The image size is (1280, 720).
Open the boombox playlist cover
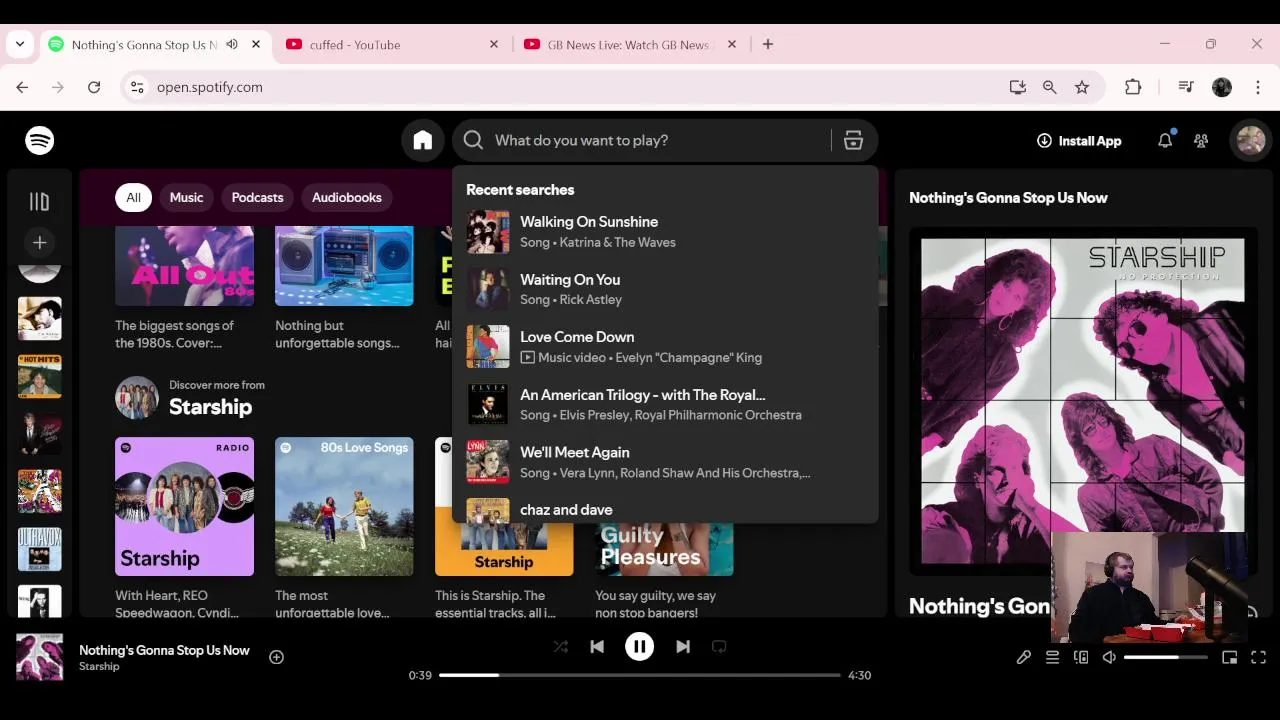tap(344, 266)
